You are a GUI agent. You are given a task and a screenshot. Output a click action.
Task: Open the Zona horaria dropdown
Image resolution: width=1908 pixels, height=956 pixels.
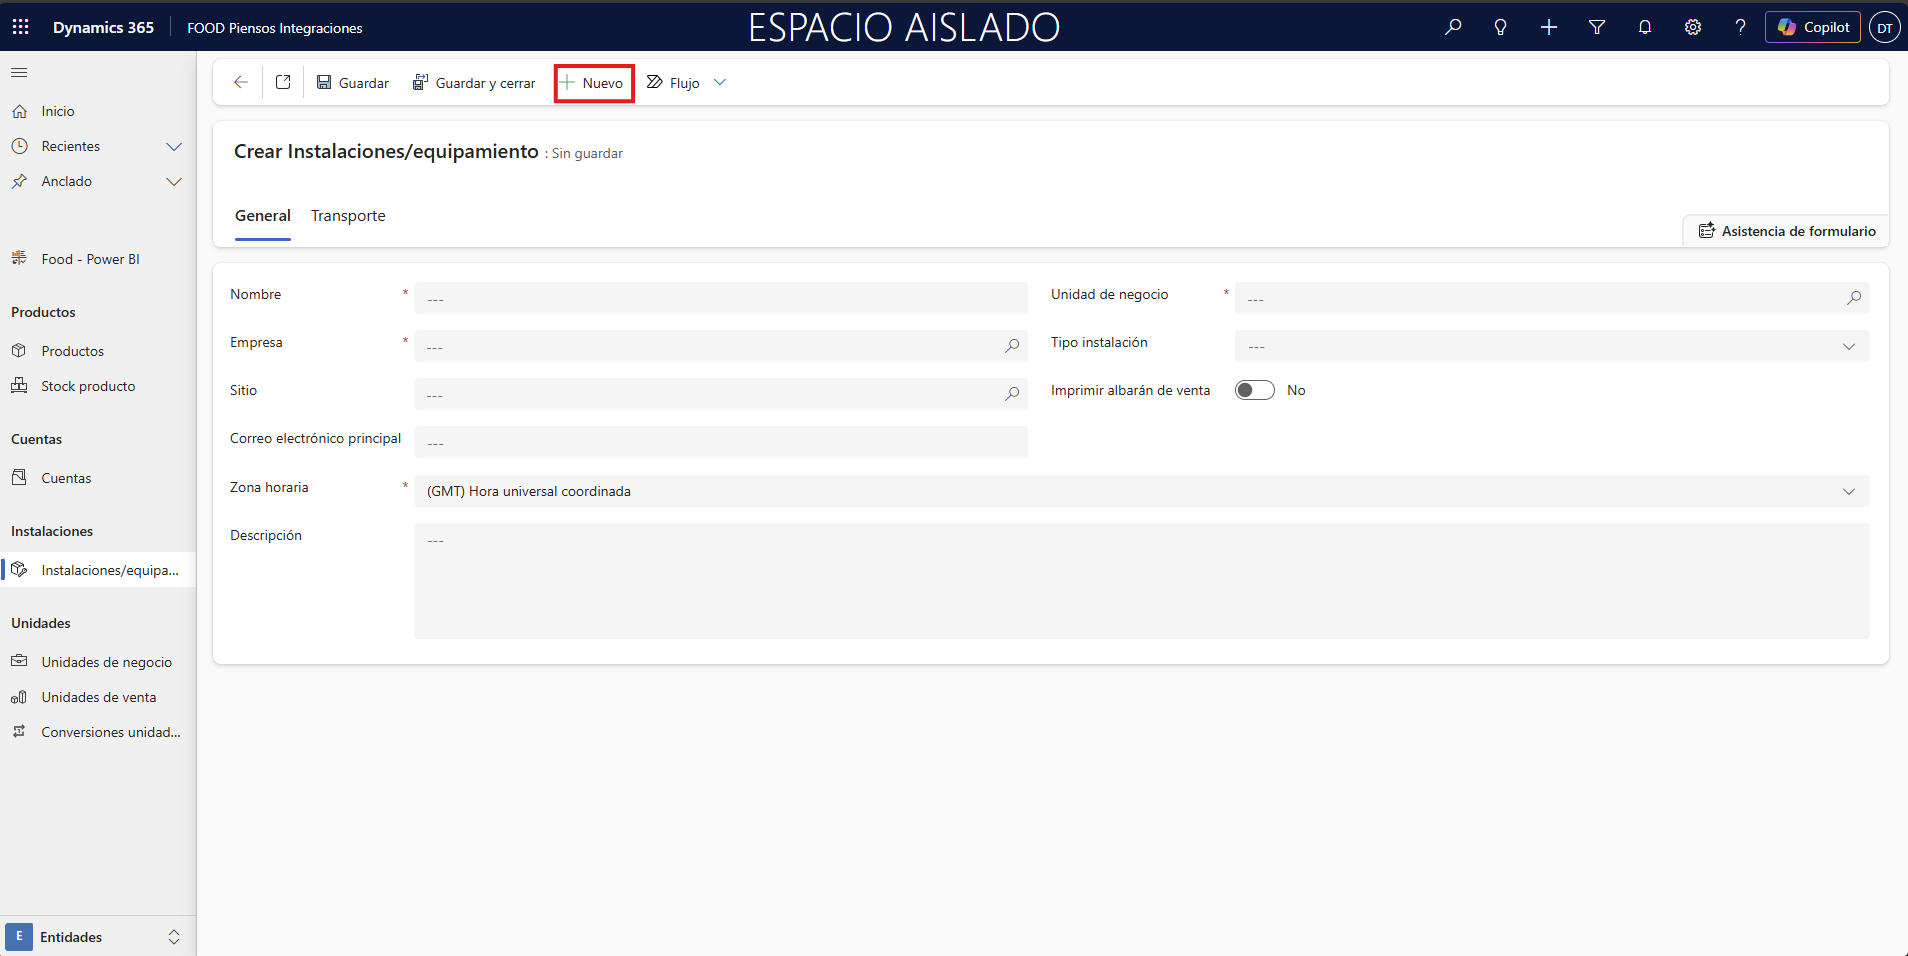tap(1848, 491)
